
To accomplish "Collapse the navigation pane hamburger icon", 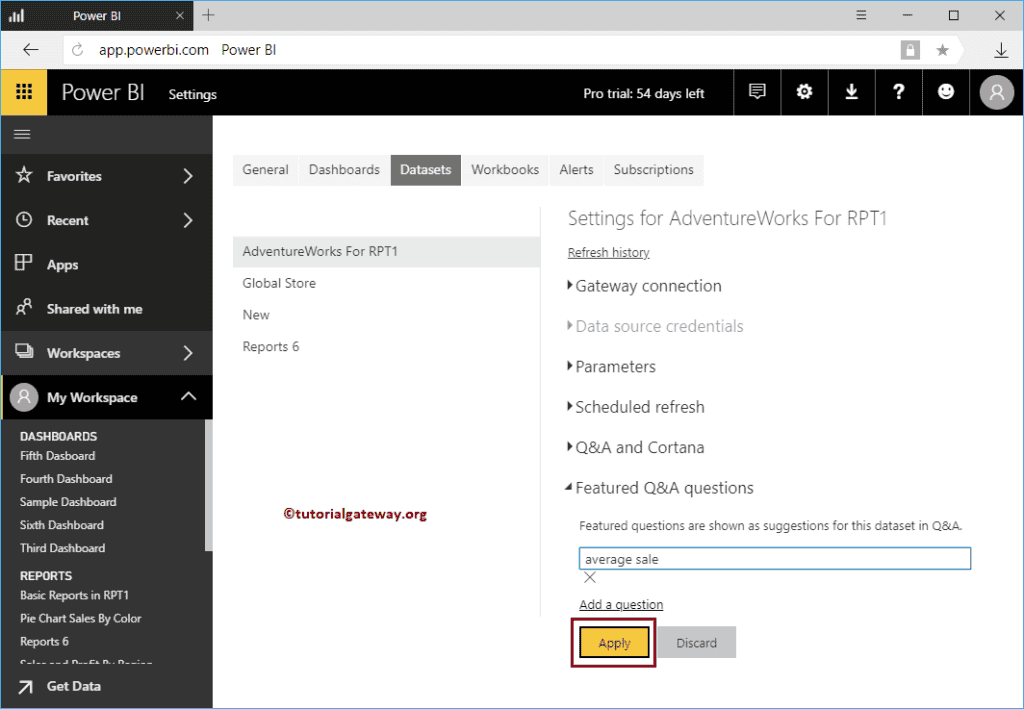I will click(x=22, y=134).
